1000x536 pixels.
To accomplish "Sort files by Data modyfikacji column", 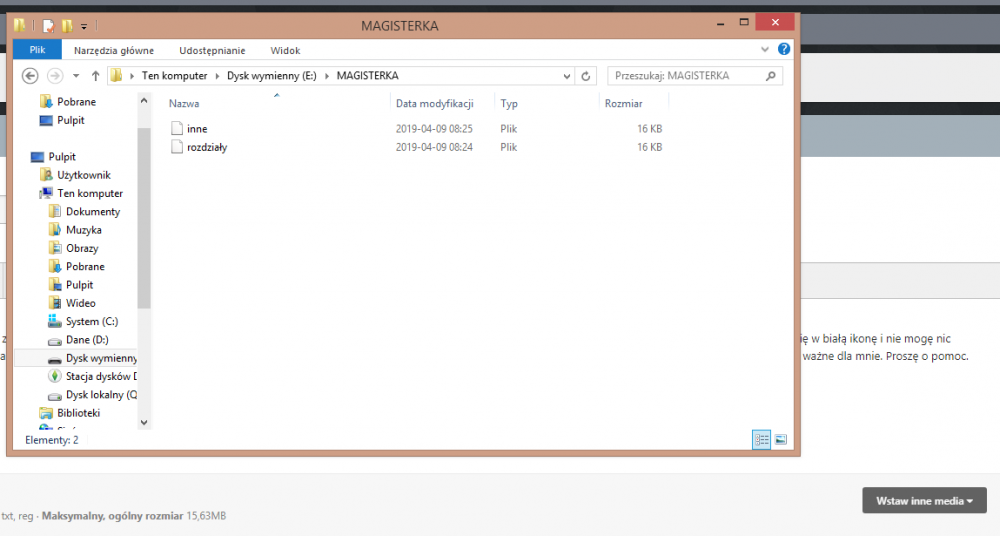I will pos(433,103).
